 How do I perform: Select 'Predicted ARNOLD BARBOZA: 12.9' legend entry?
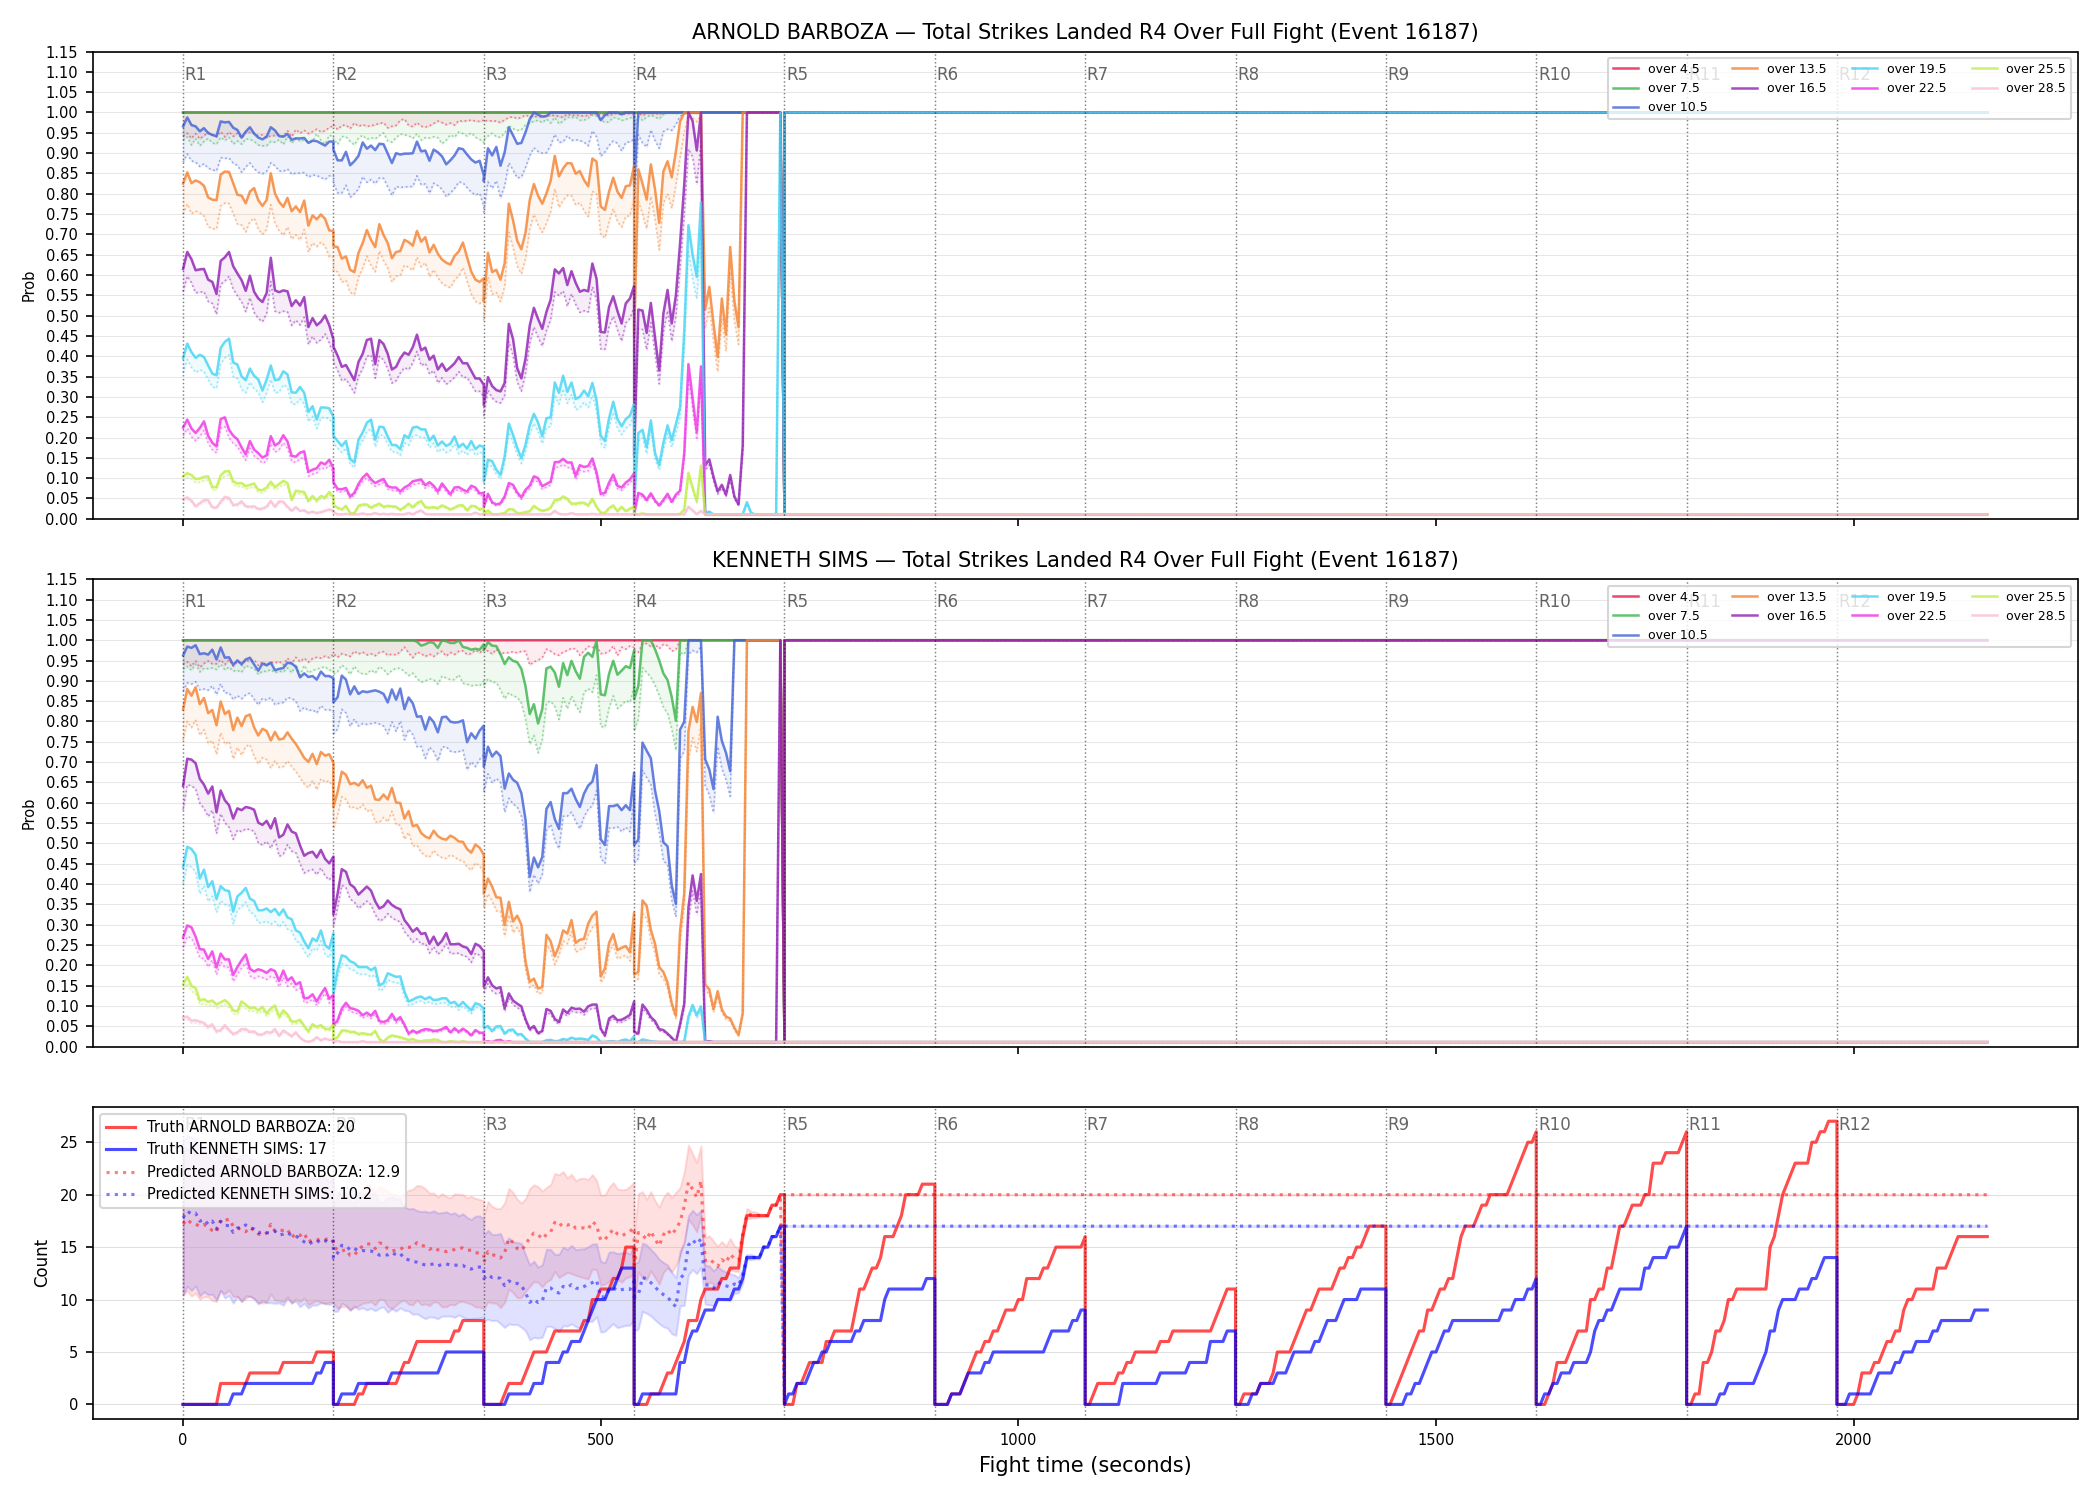pos(252,1171)
